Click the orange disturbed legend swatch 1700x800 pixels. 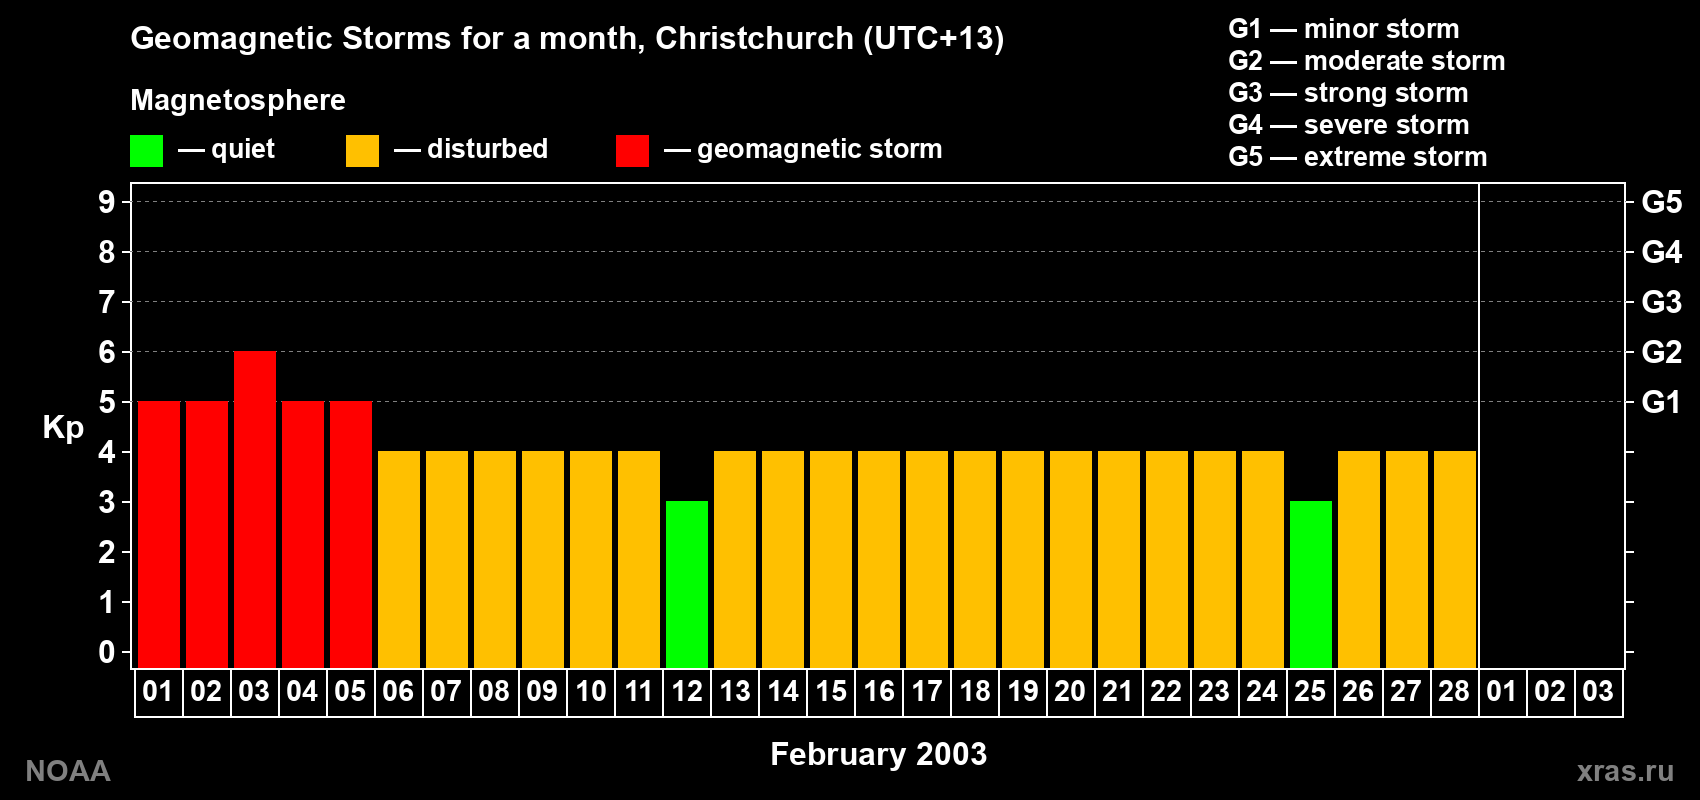[362, 151]
